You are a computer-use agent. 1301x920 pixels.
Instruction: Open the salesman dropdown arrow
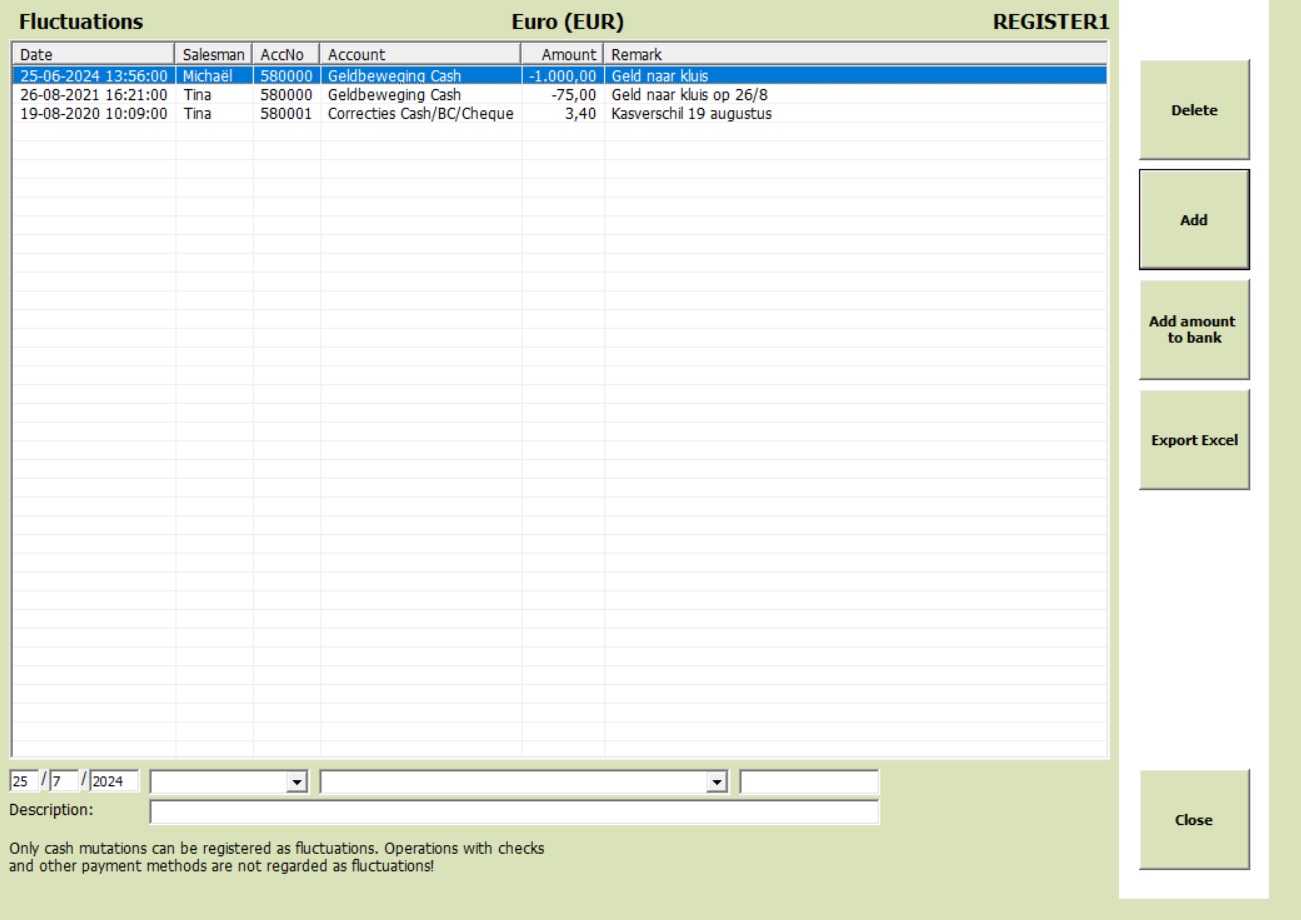(x=294, y=781)
